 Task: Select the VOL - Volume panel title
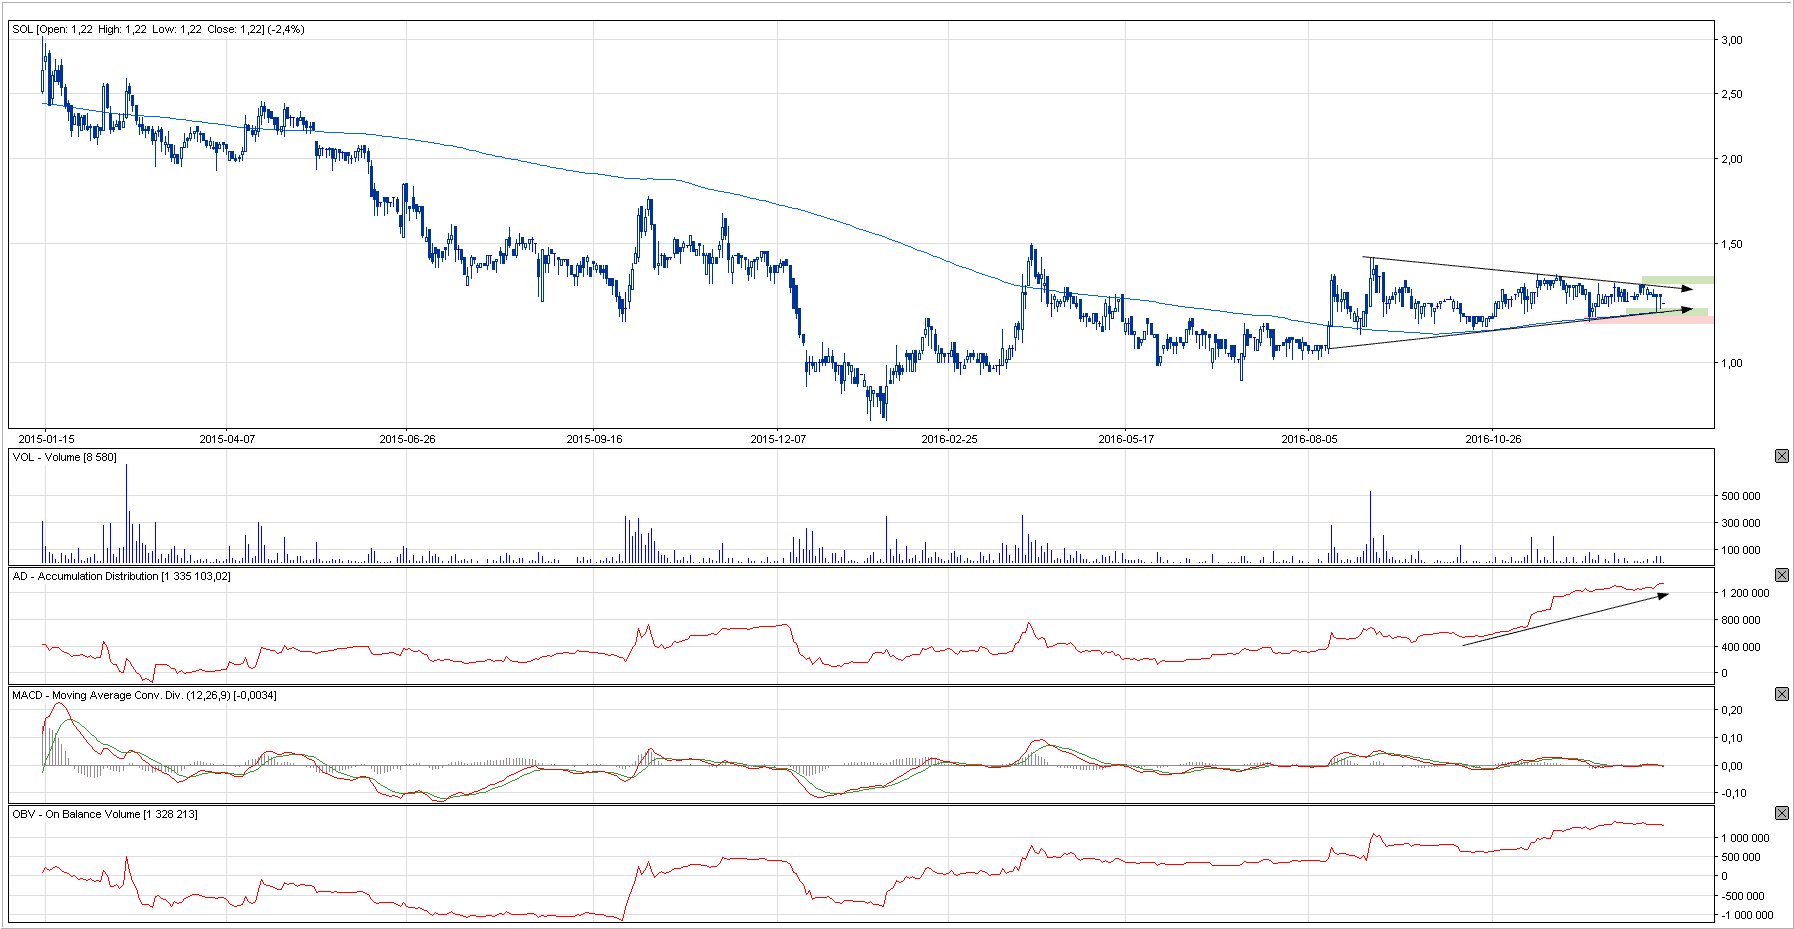click(x=64, y=457)
